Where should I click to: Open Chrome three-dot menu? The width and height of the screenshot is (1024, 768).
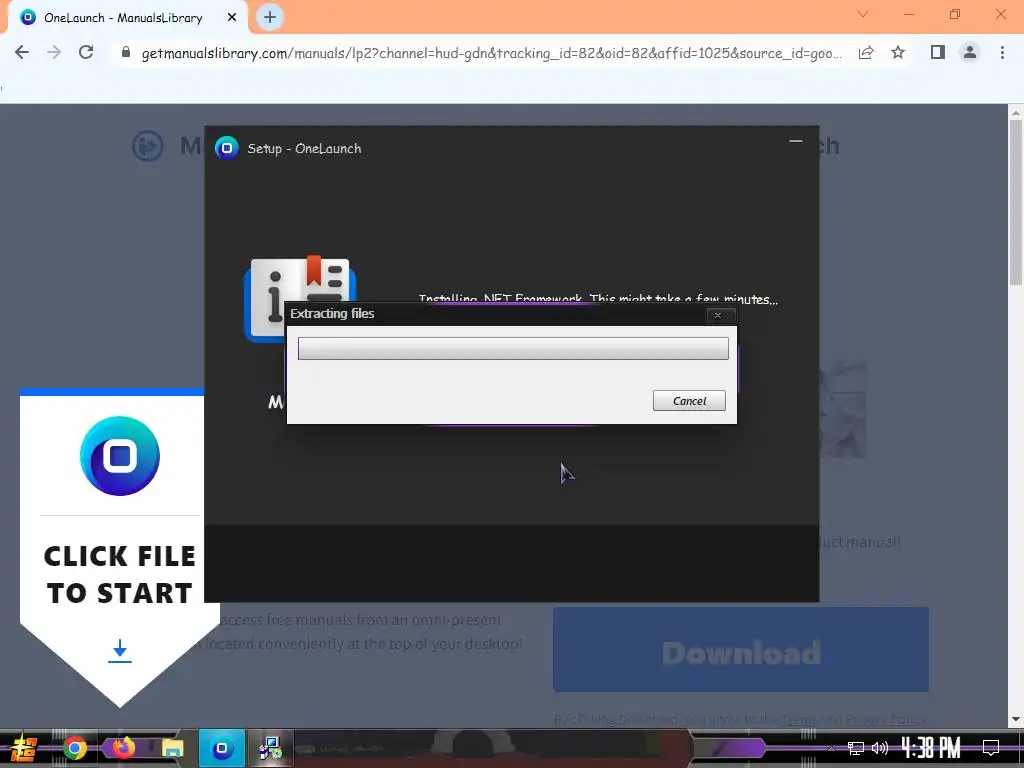[1002, 52]
